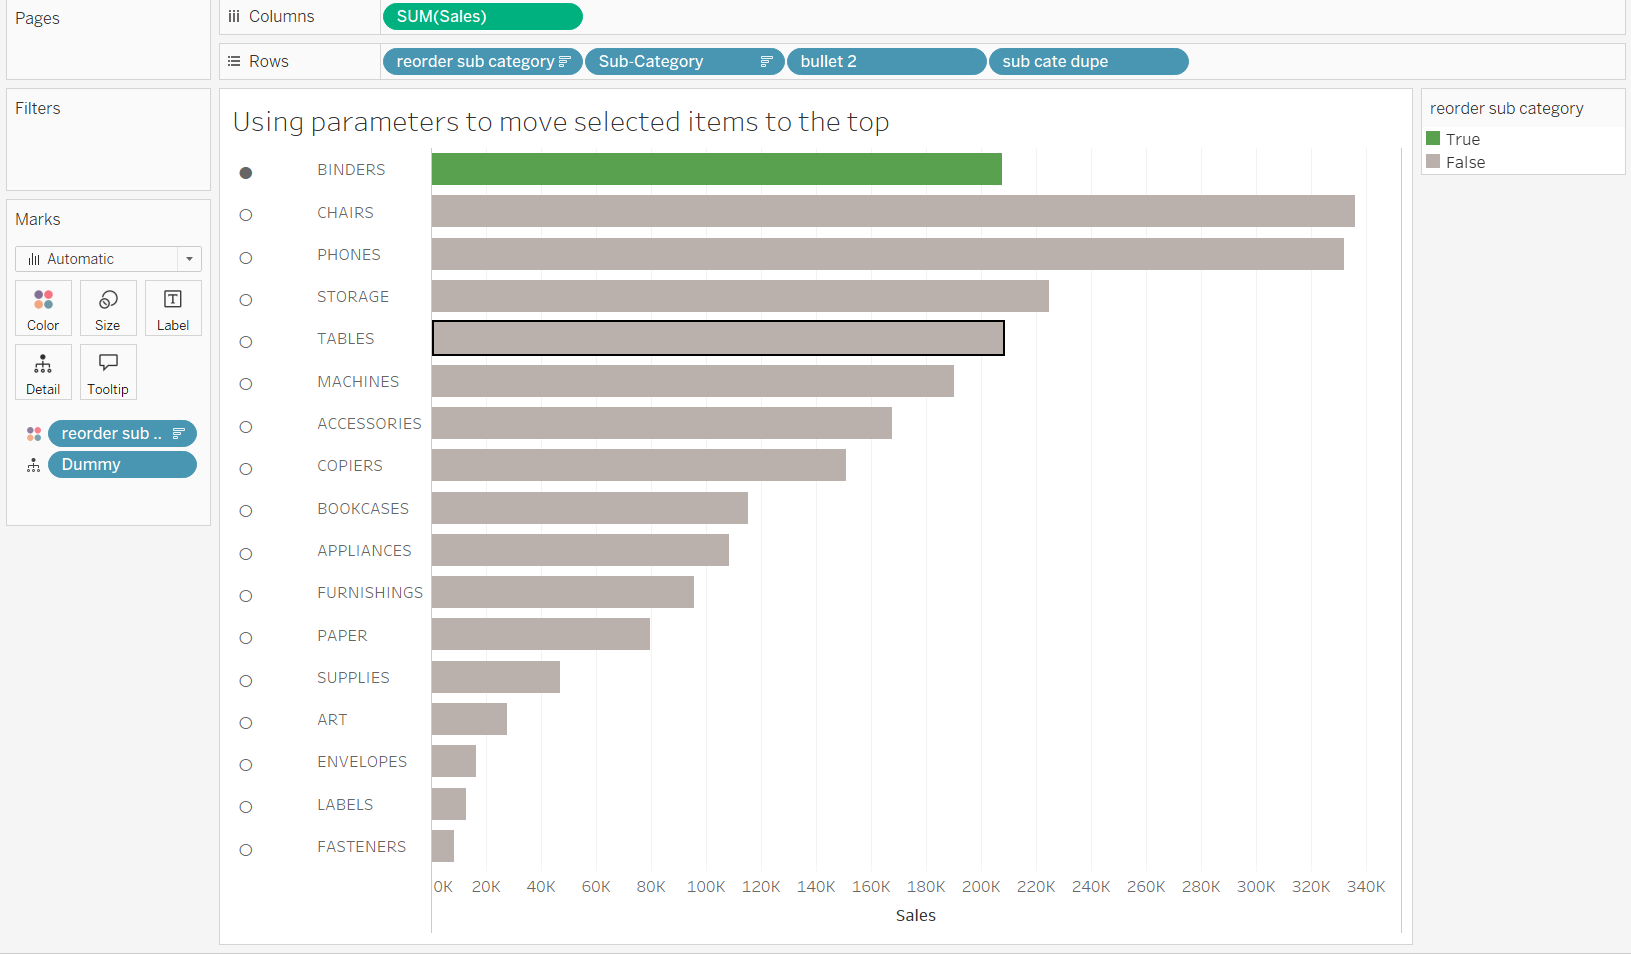The width and height of the screenshot is (1631, 954).
Task: Click the green True legend swatch
Action: pyautogui.click(x=1433, y=139)
